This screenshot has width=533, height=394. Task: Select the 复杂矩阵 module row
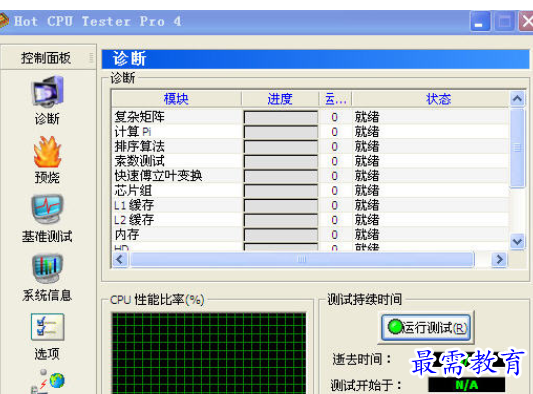(x=310, y=117)
